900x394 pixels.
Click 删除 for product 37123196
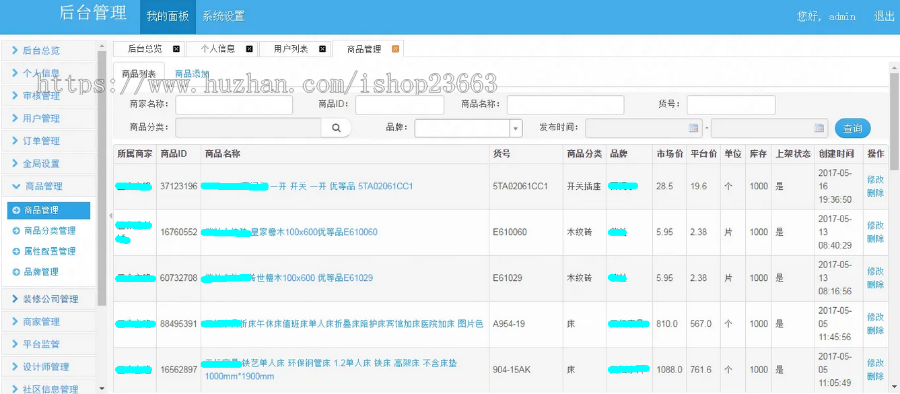click(875, 193)
